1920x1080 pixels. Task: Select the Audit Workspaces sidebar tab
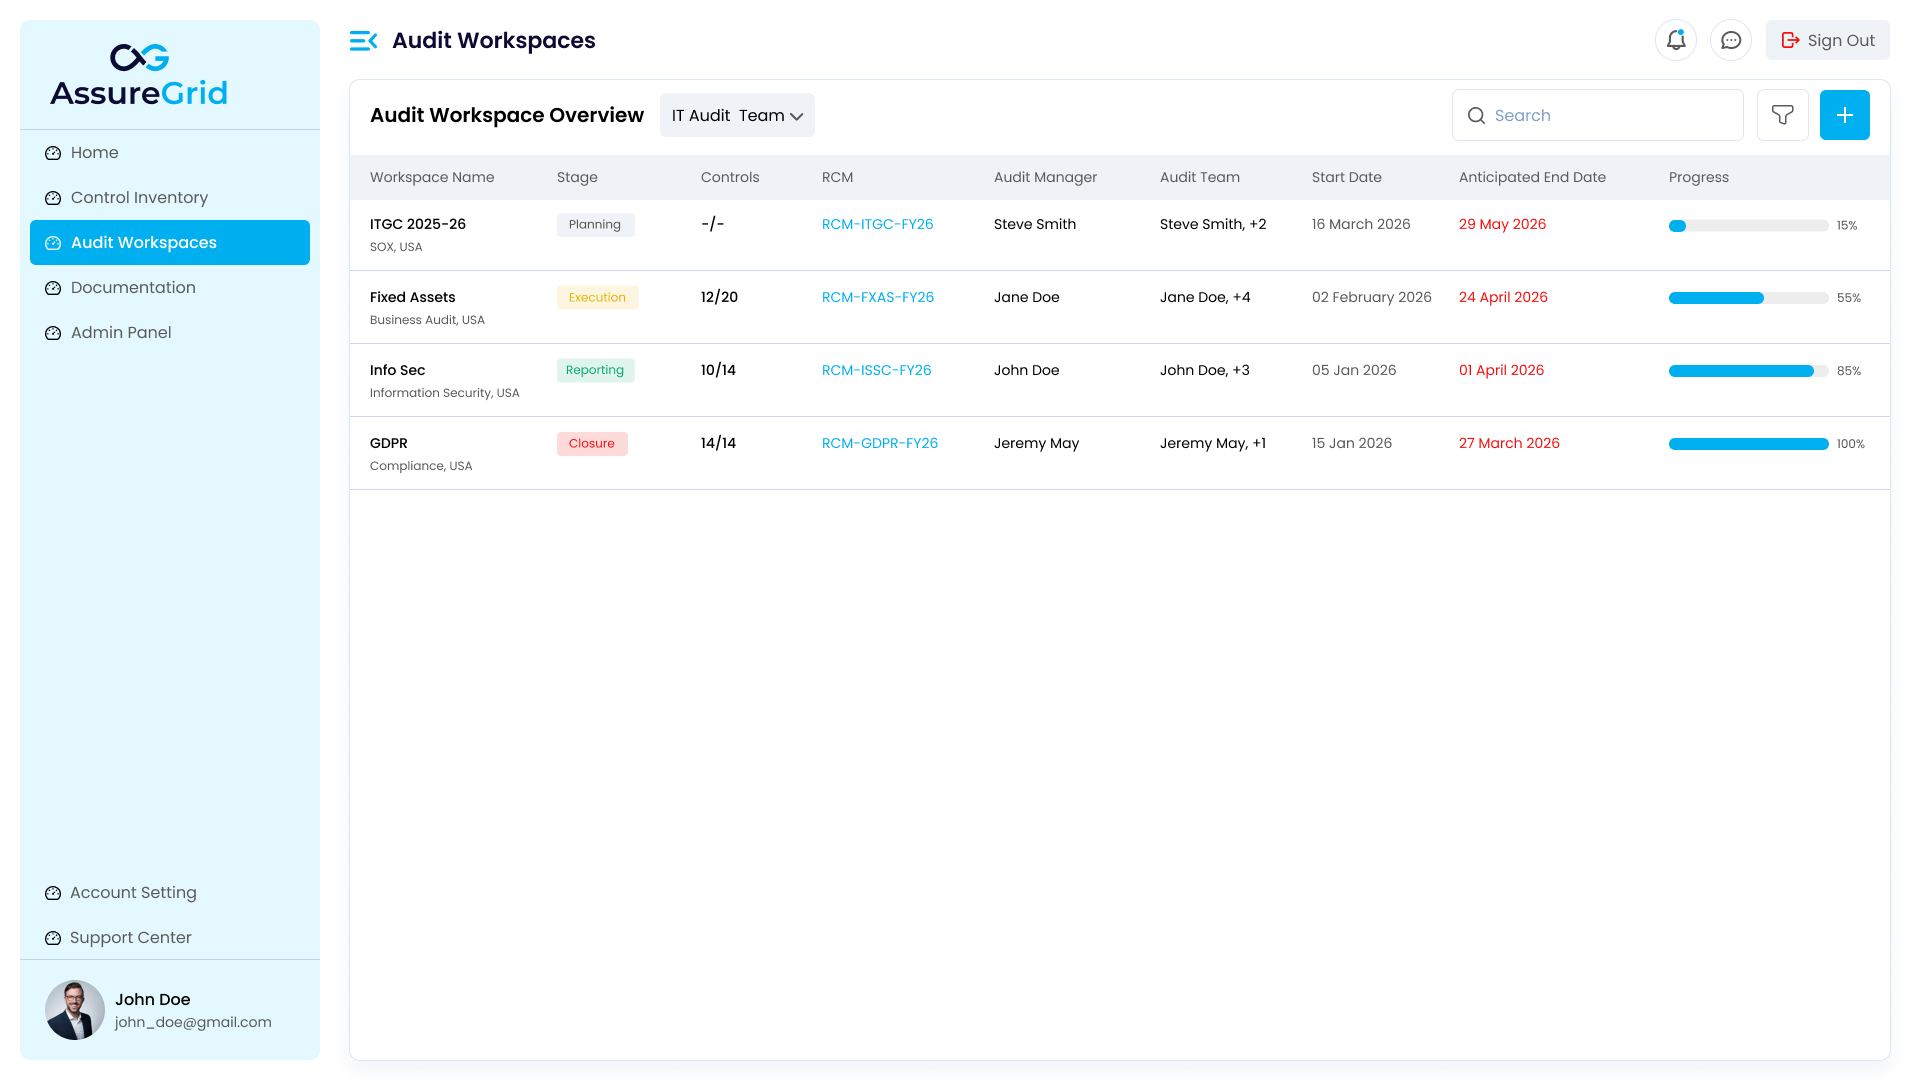click(x=144, y=242)
